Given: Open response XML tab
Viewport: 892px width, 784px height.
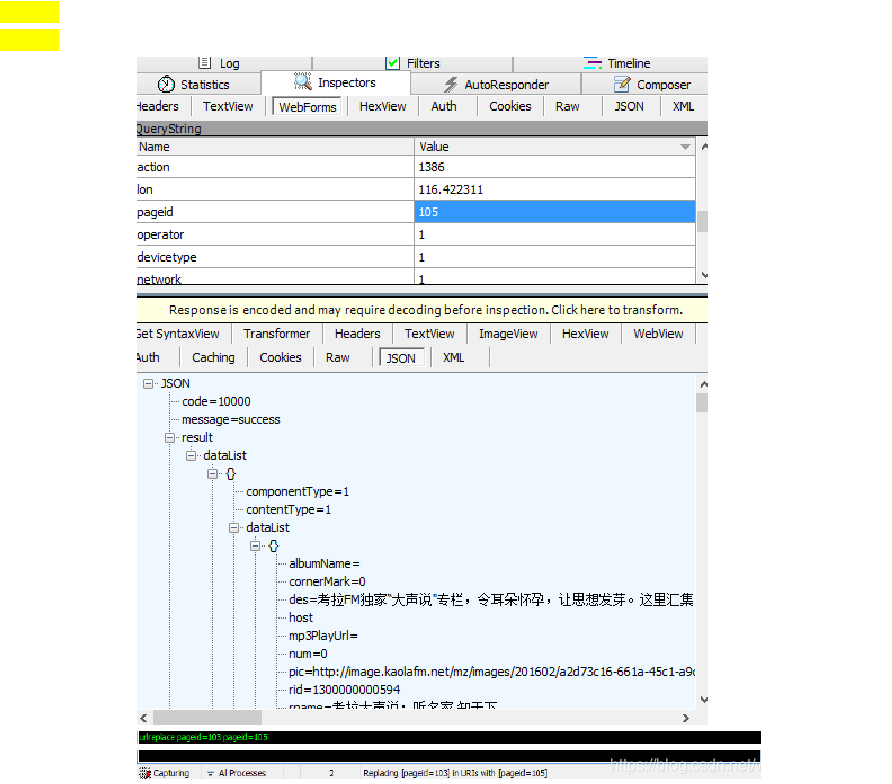Looking at the screenshot, I should (453, 357).
